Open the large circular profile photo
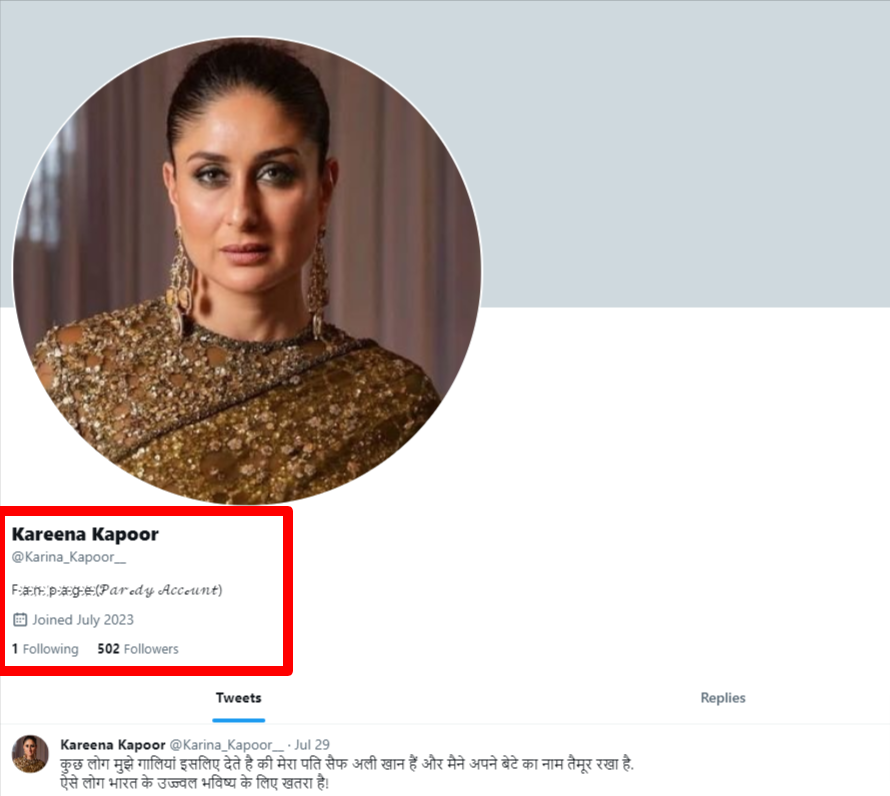 coord(247,270)
